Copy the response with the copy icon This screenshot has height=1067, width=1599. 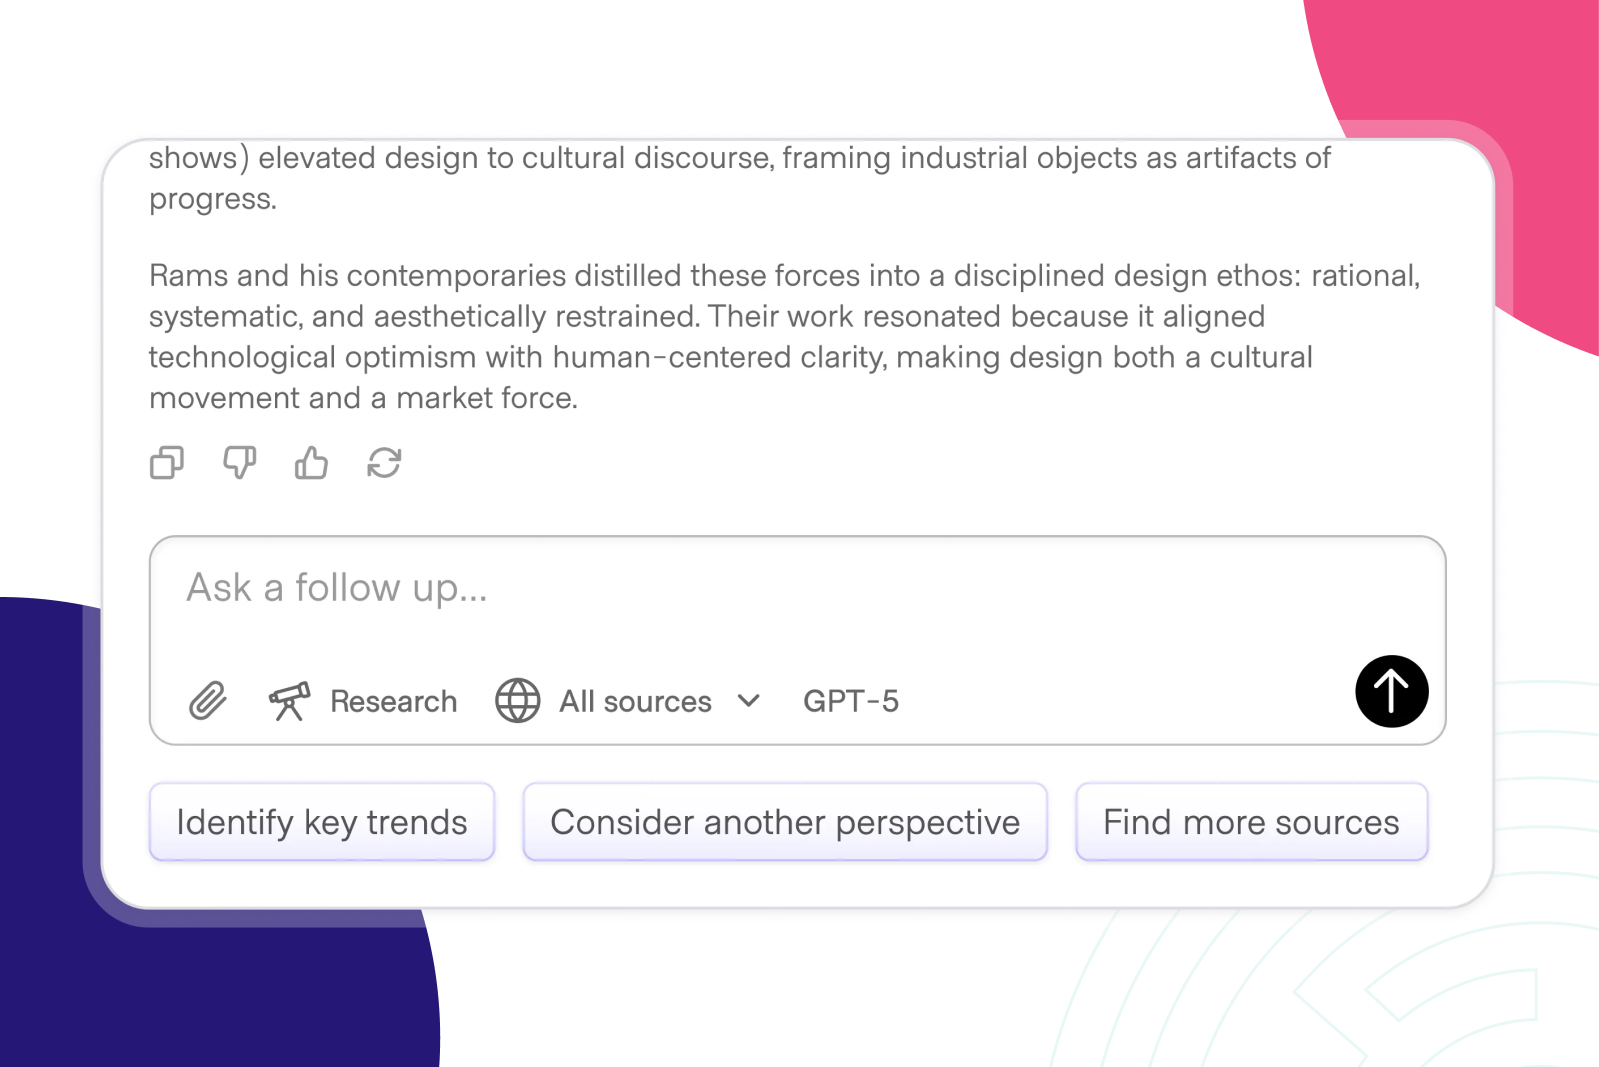[167, 463]
